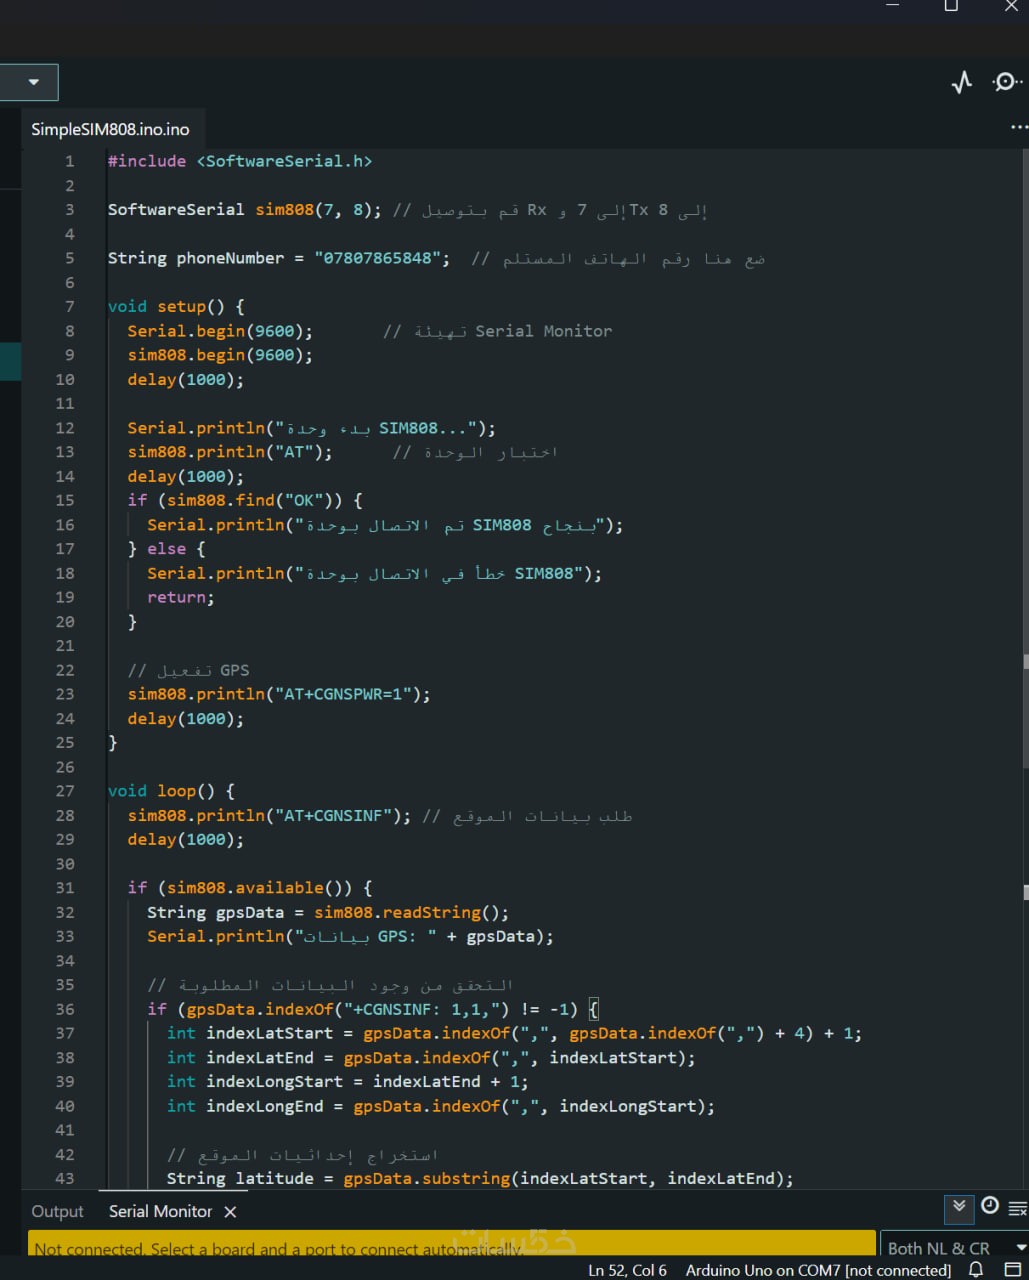This screenshot has width=1029, height=1280.
Task: Click the phone number string "07807865848"
Action: pyautogui.click(x=377, y=258)
